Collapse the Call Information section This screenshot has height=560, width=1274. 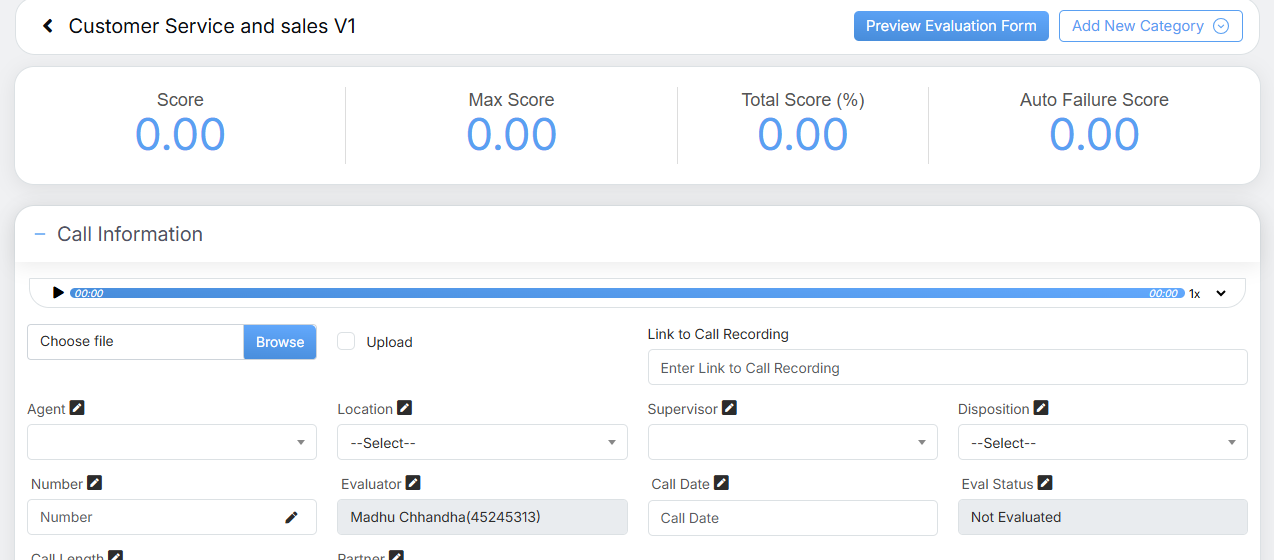click(40, 234)
